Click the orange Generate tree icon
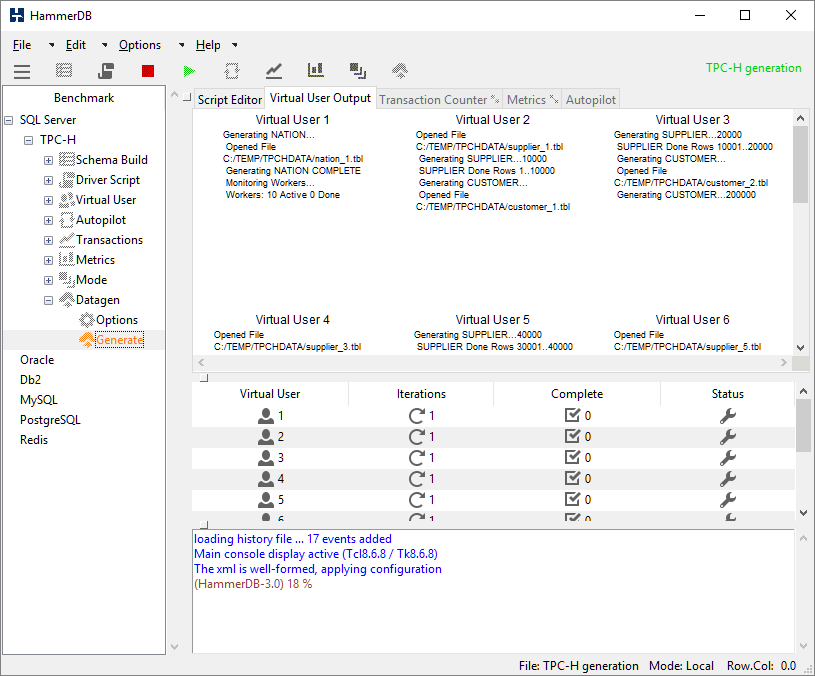The height and width of the screenshot is (676, 815). click(x=87, y=339)
